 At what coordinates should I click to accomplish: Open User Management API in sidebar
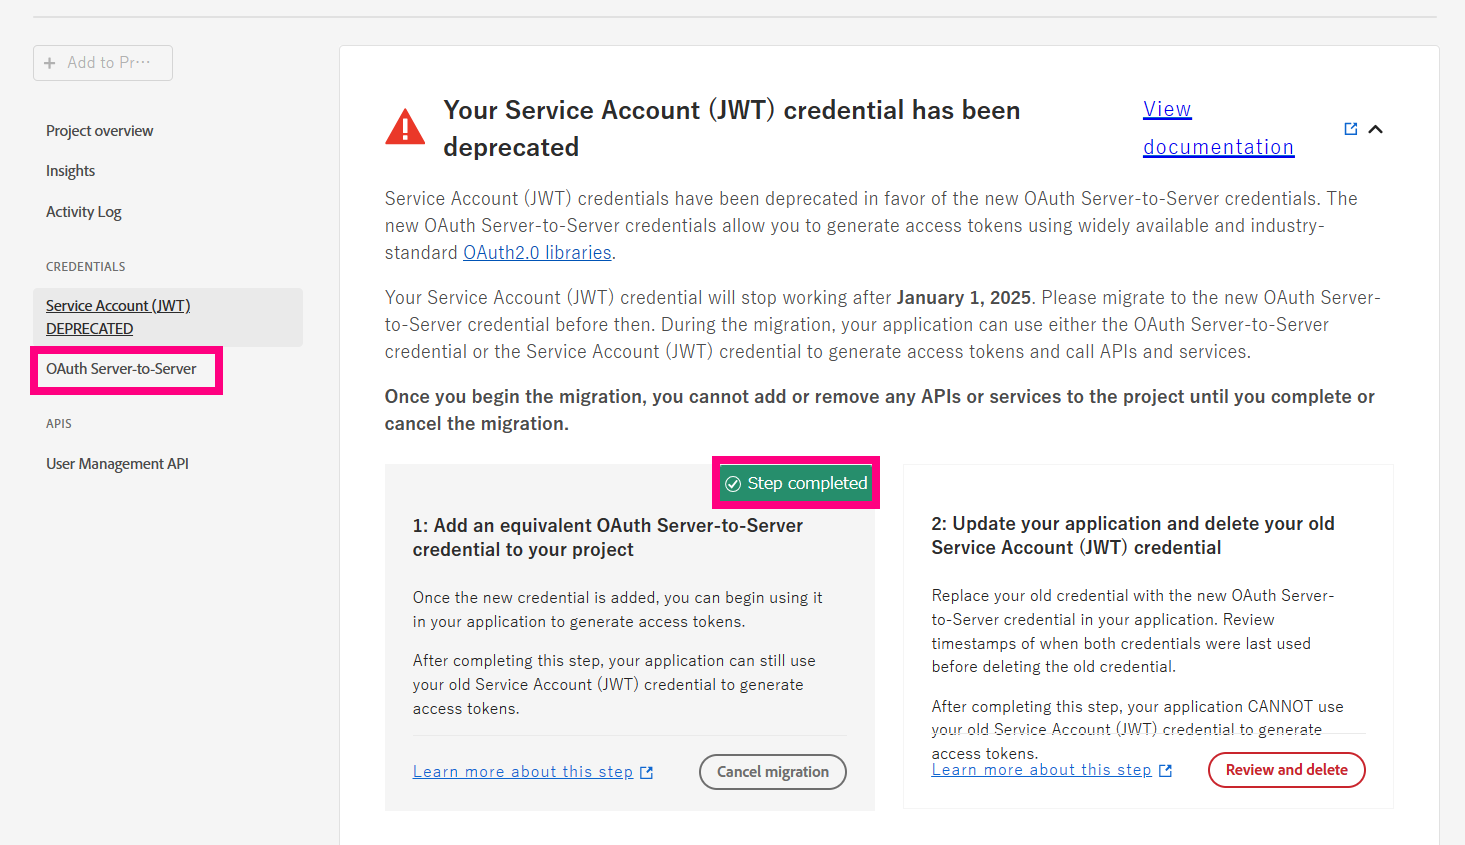118,464
